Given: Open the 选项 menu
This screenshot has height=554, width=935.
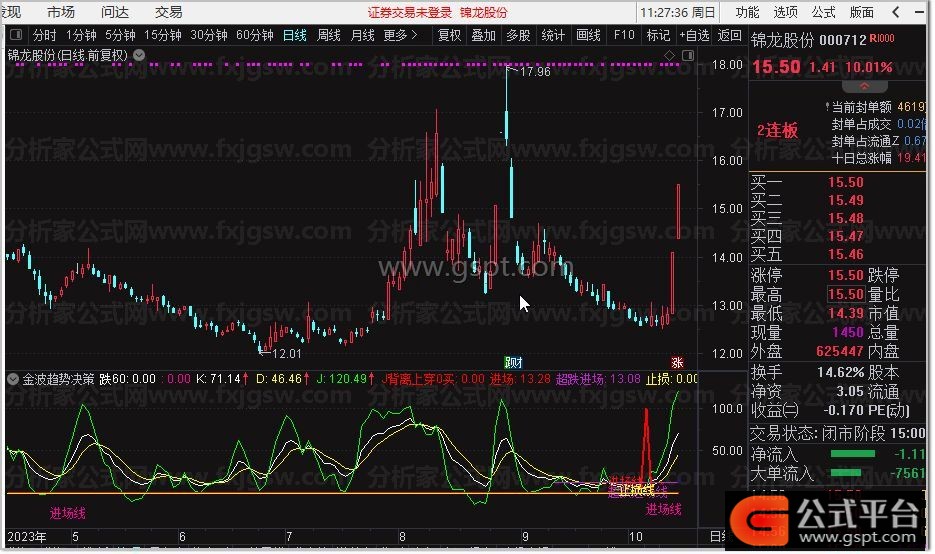Looking at the screenshot, I should click(x=785, y=12).
